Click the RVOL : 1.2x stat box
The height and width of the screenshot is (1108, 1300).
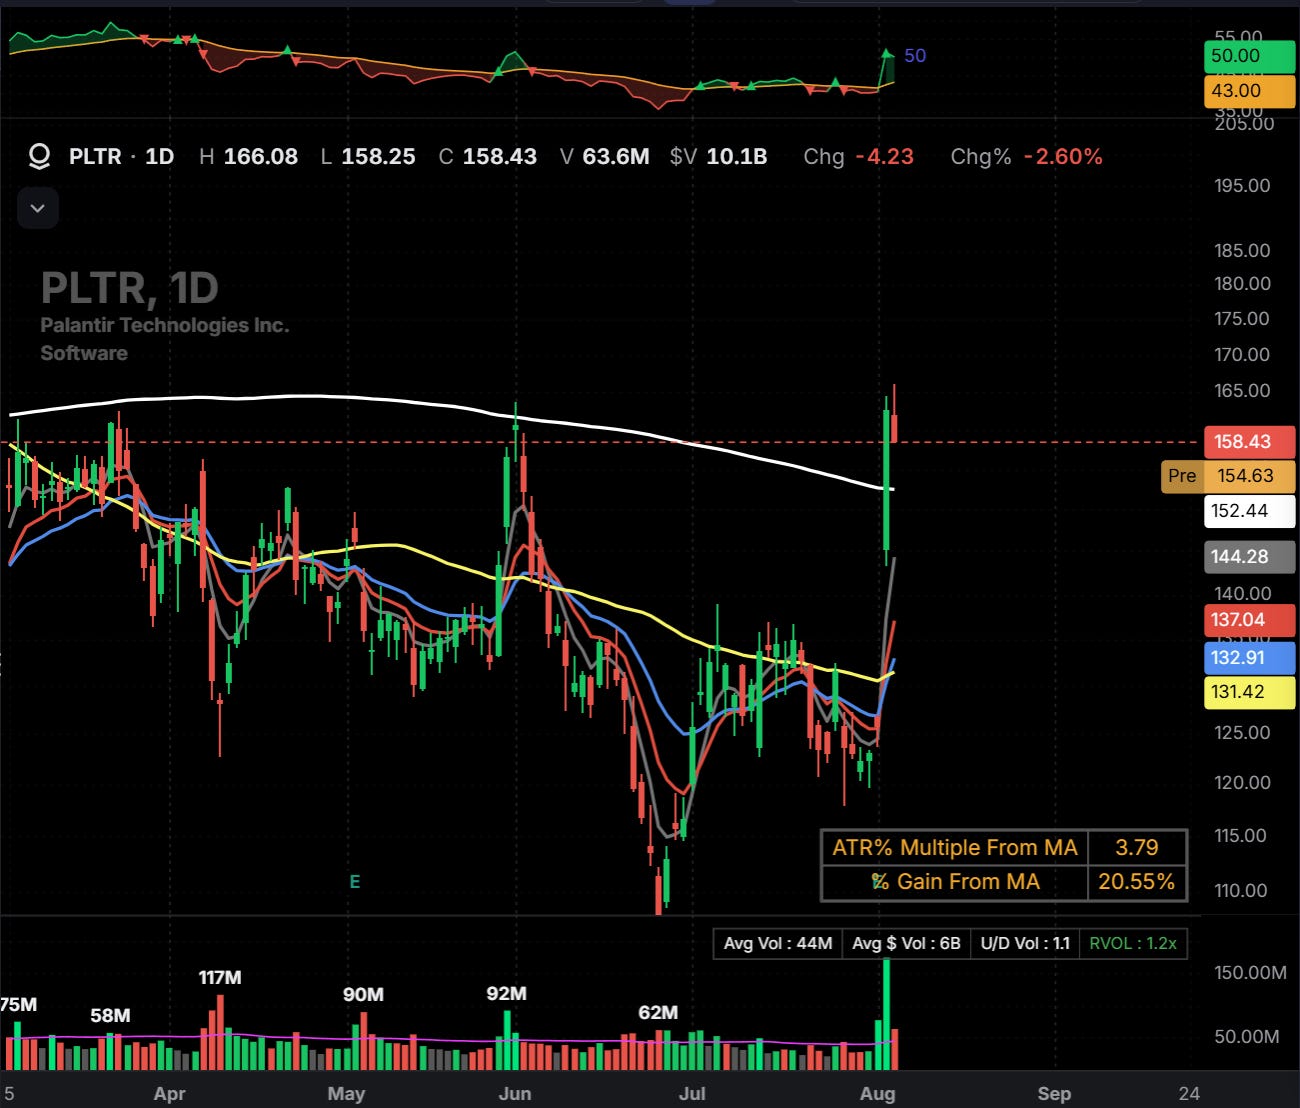click(1133, 943)
